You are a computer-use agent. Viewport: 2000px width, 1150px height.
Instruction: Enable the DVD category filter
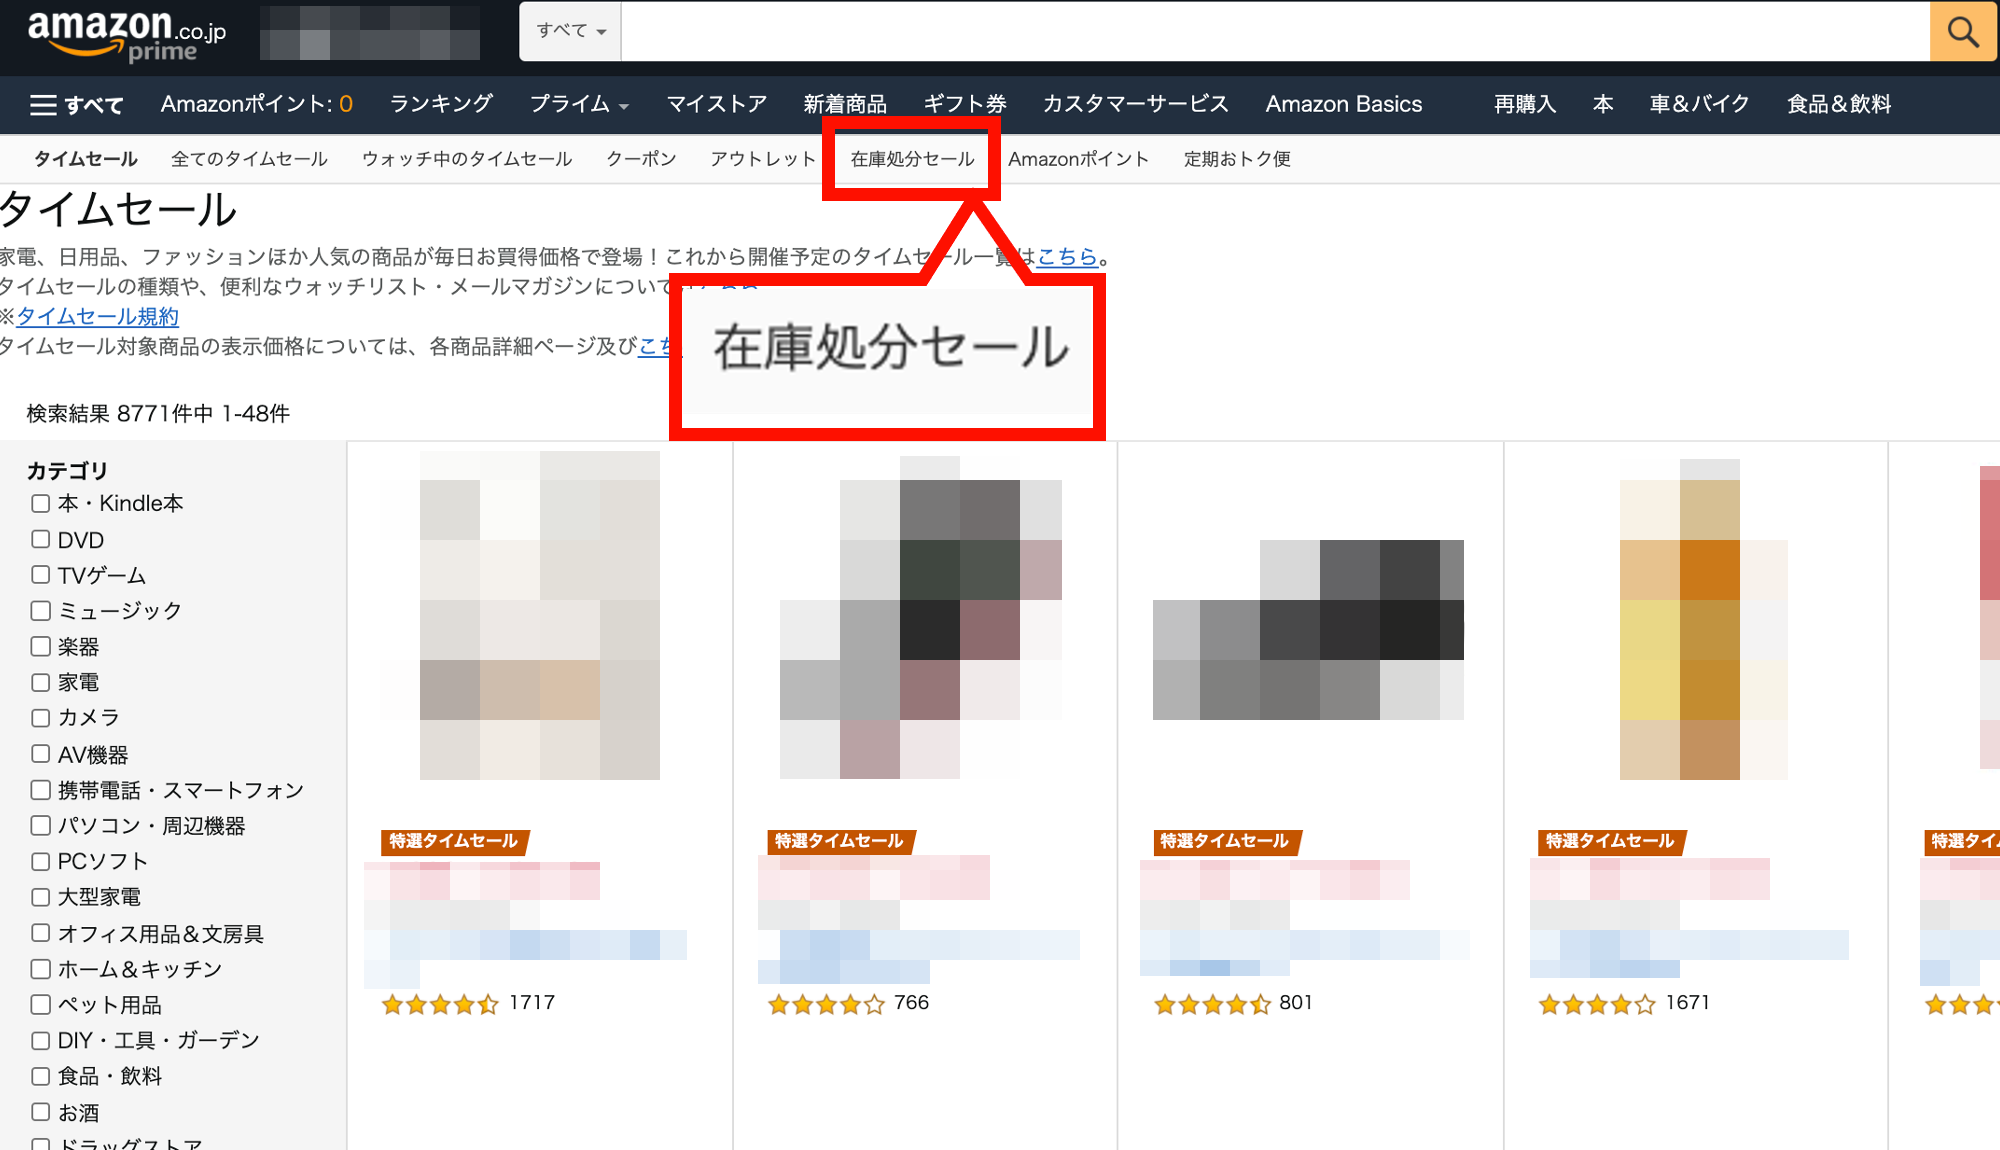[40, 539]
